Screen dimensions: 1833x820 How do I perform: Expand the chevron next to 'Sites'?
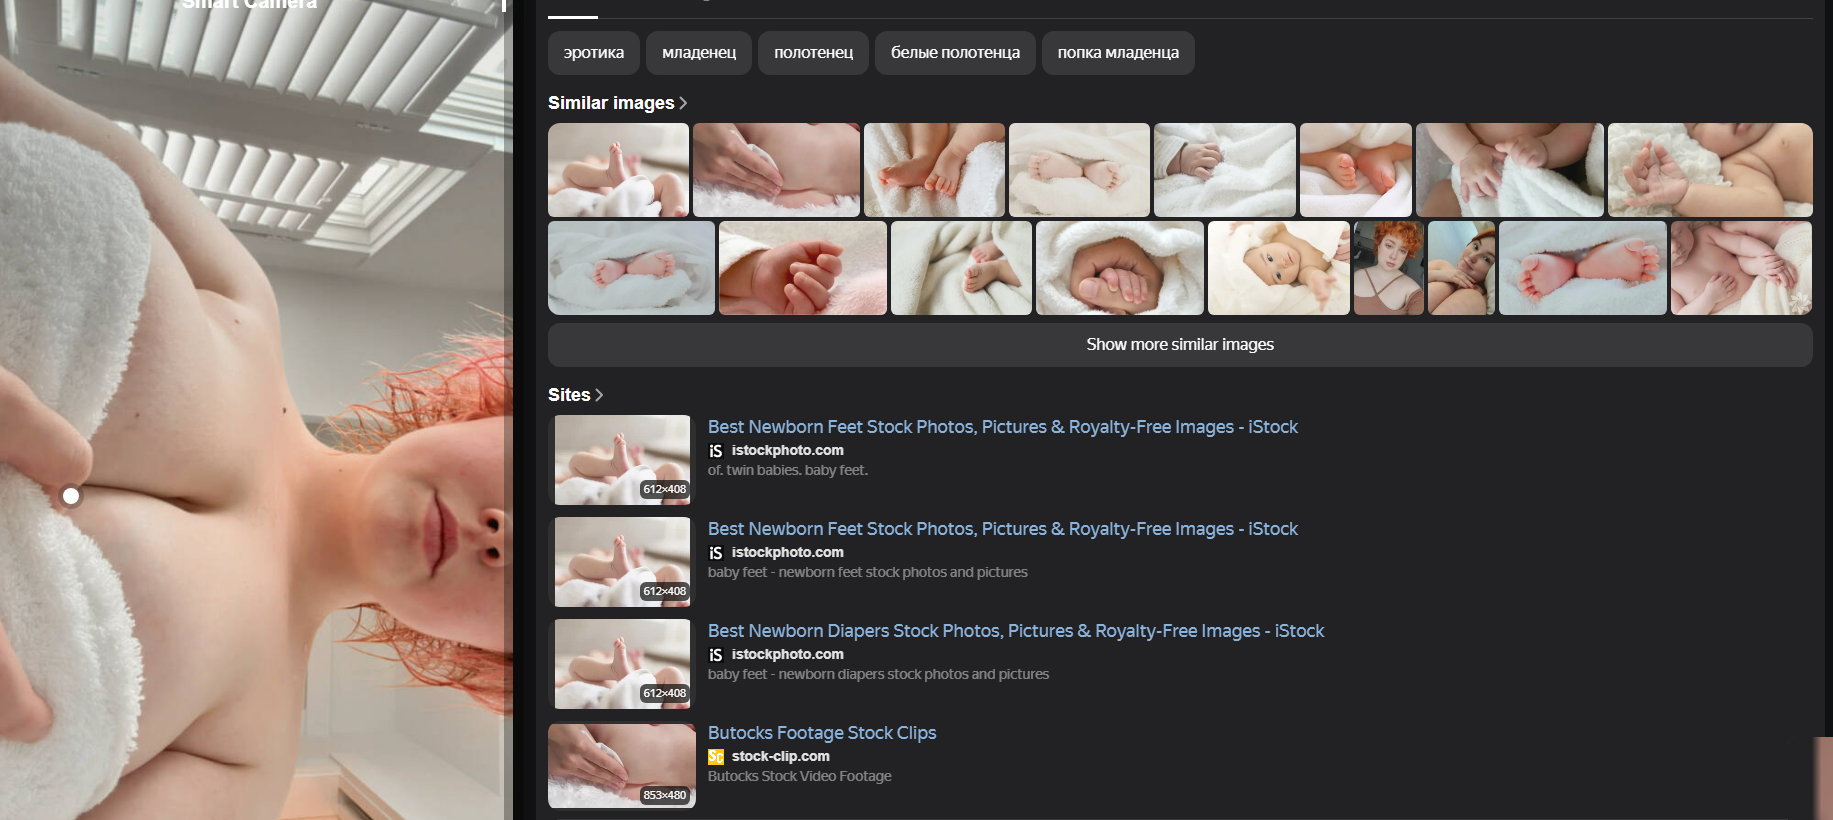coord(599,395)
